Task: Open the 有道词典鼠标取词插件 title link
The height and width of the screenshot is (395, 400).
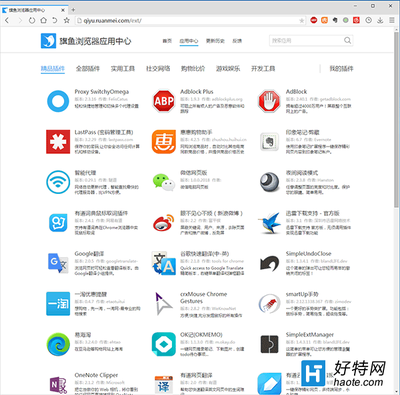Action: pyautogui.click(x=101, y=213)
